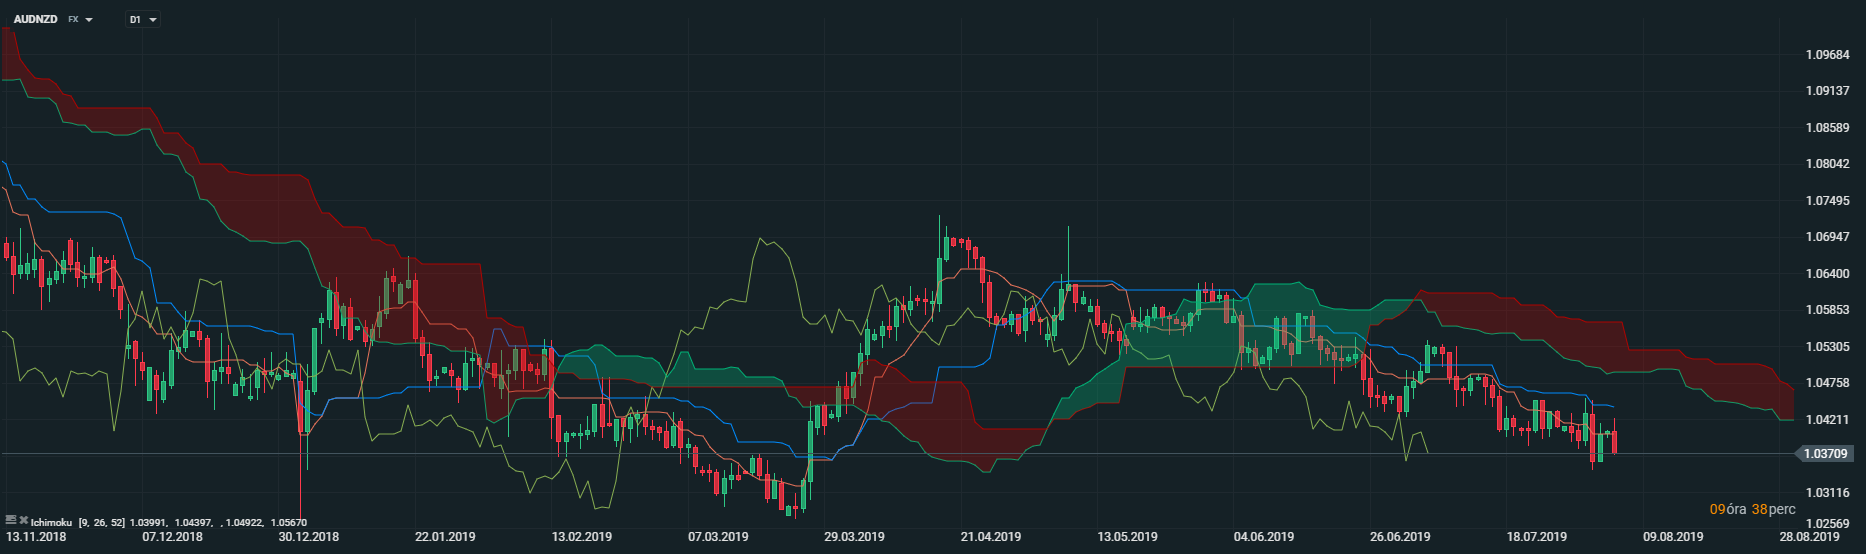1866x554 pixels.
Task: Click the 1.04758 price axis label
Action: coord(1827,383)
